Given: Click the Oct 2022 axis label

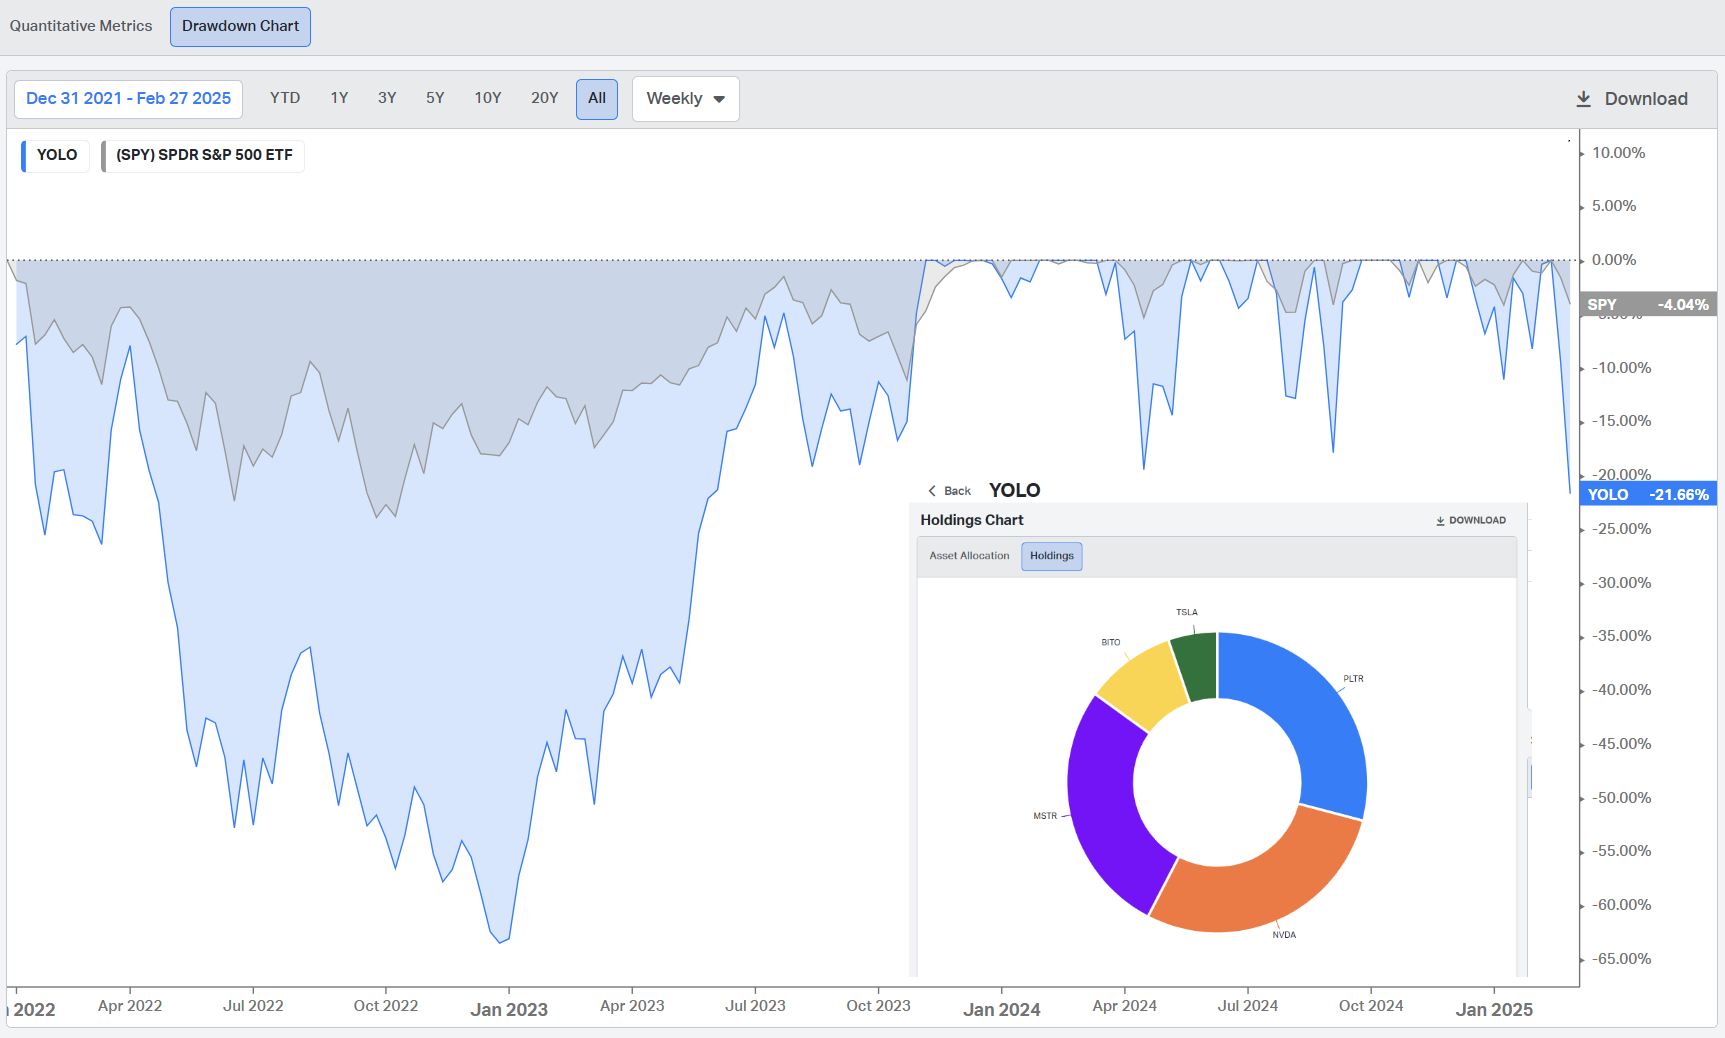Looking at the screenshot, I should 386,1006.
